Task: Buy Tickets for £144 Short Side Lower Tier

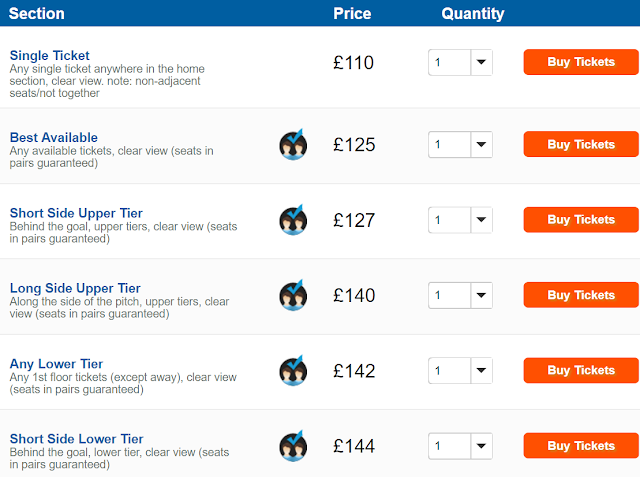Action: click(x=581, y=446)
